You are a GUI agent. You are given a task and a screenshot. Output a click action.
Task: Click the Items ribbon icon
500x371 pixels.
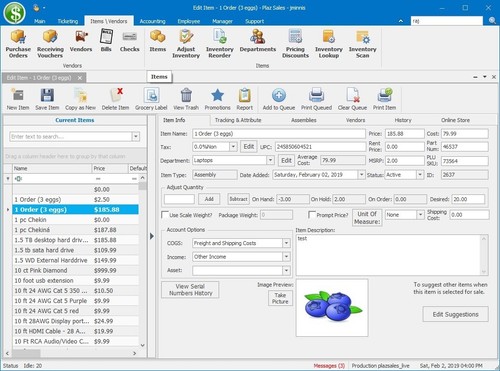(x=157, y=41)
